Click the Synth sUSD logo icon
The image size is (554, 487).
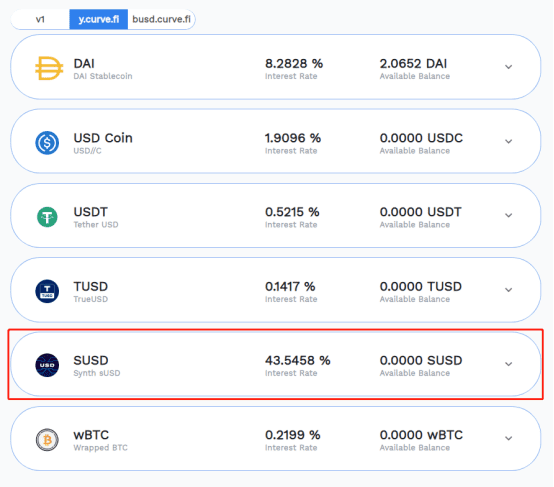47,365
